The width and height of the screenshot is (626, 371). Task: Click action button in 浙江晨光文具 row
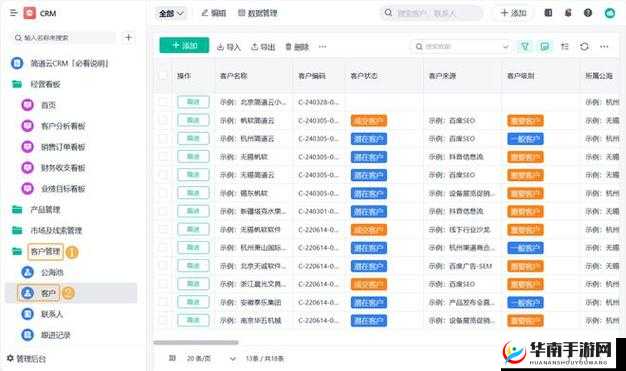point(193,284)
